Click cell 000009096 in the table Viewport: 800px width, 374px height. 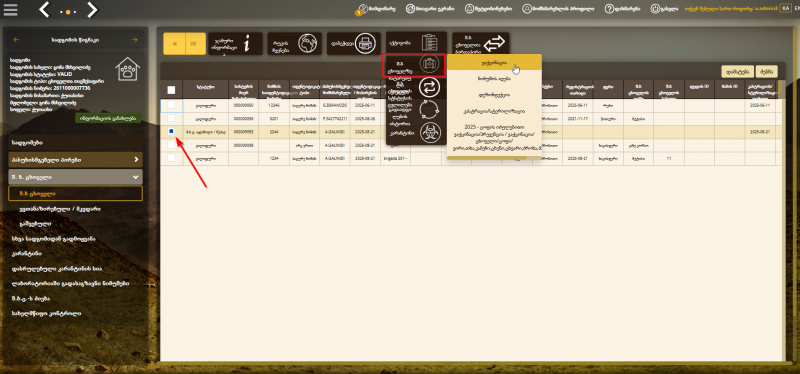243,118
